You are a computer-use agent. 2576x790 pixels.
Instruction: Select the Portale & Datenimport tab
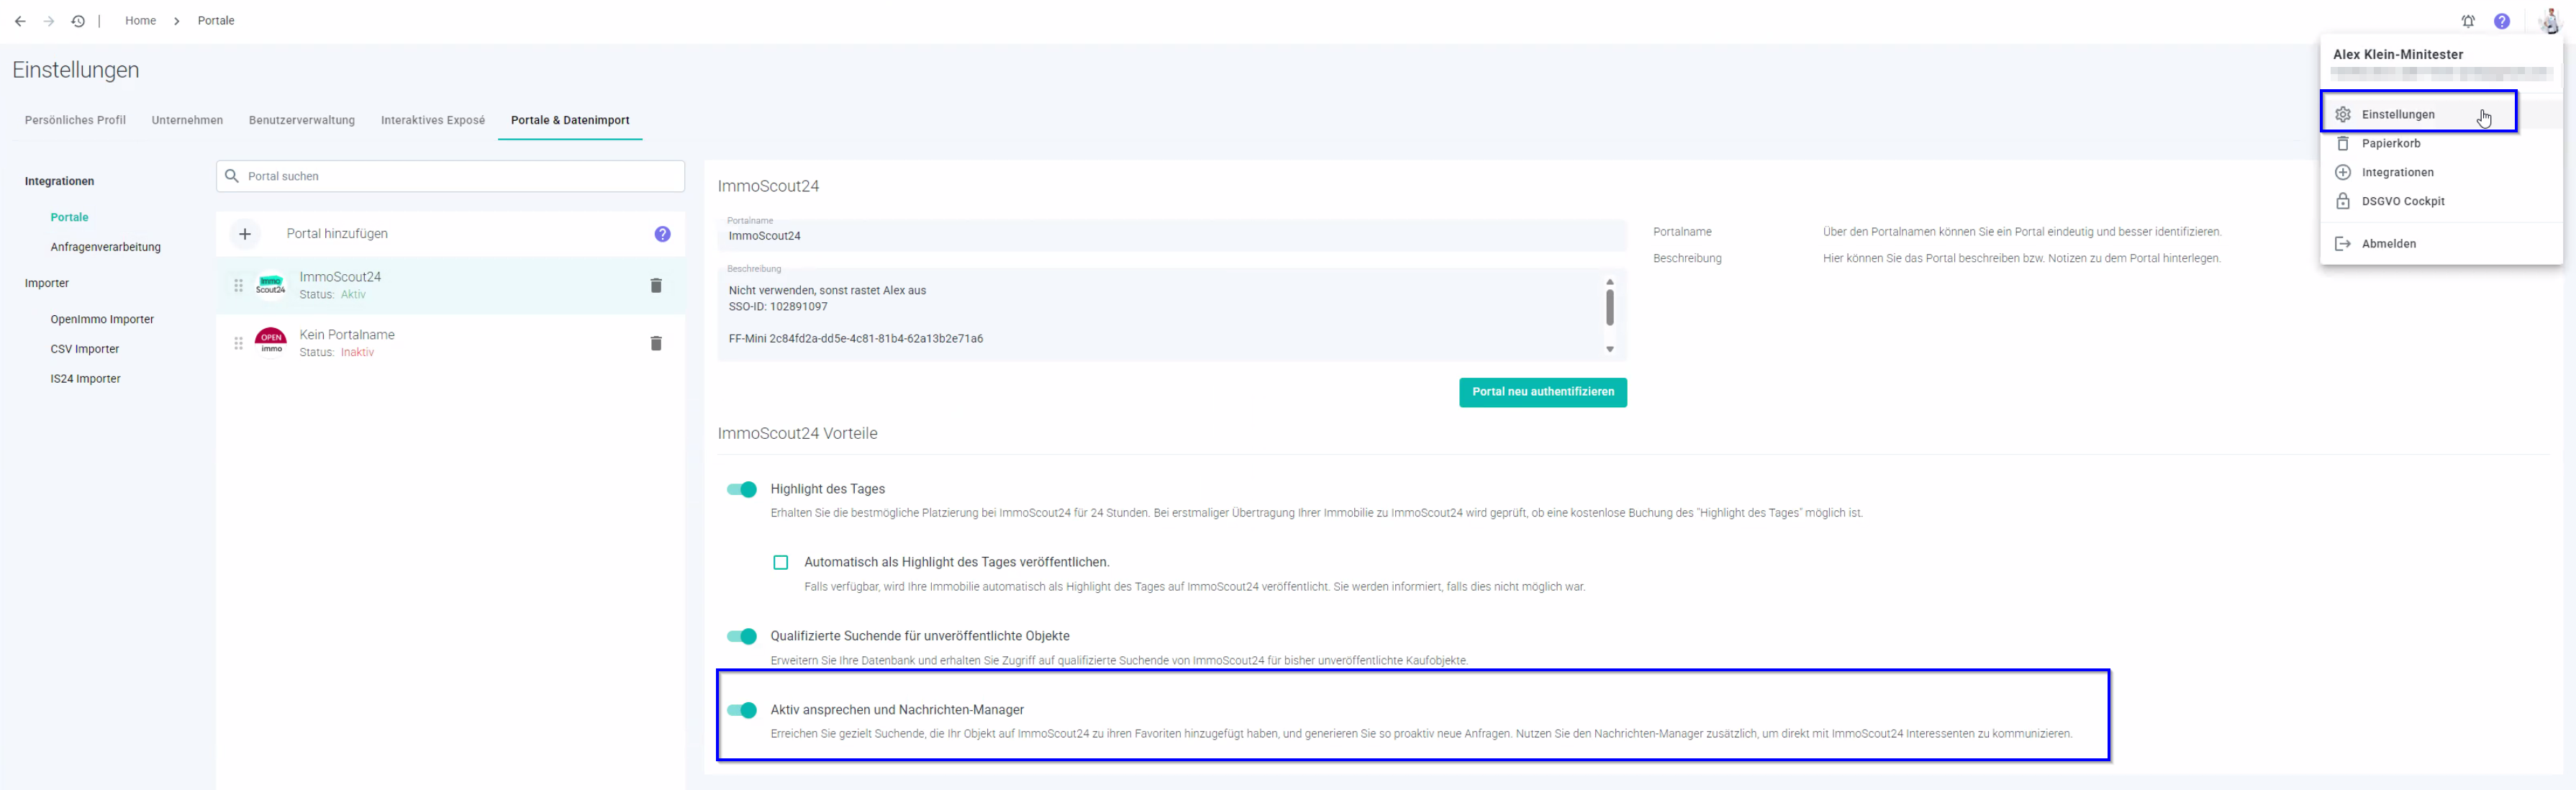pos(570,120)
